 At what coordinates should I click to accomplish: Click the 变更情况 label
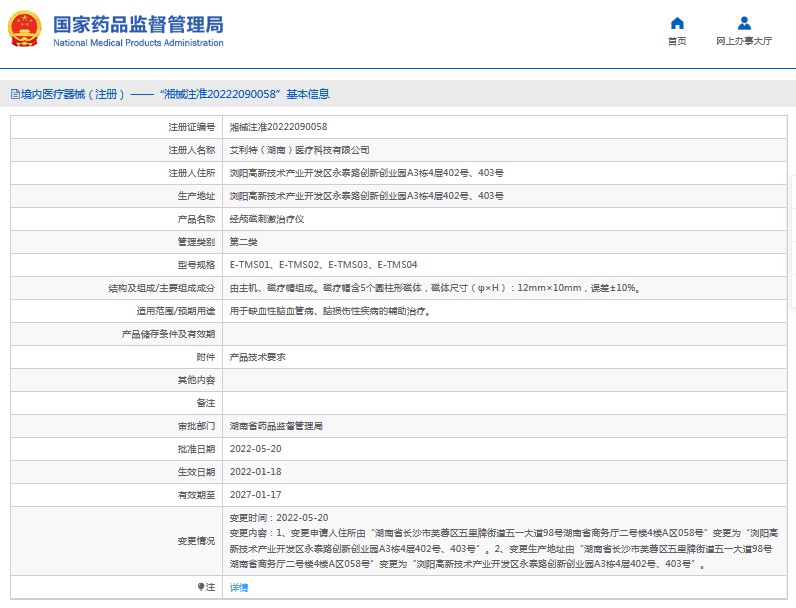tap(196, 541)
